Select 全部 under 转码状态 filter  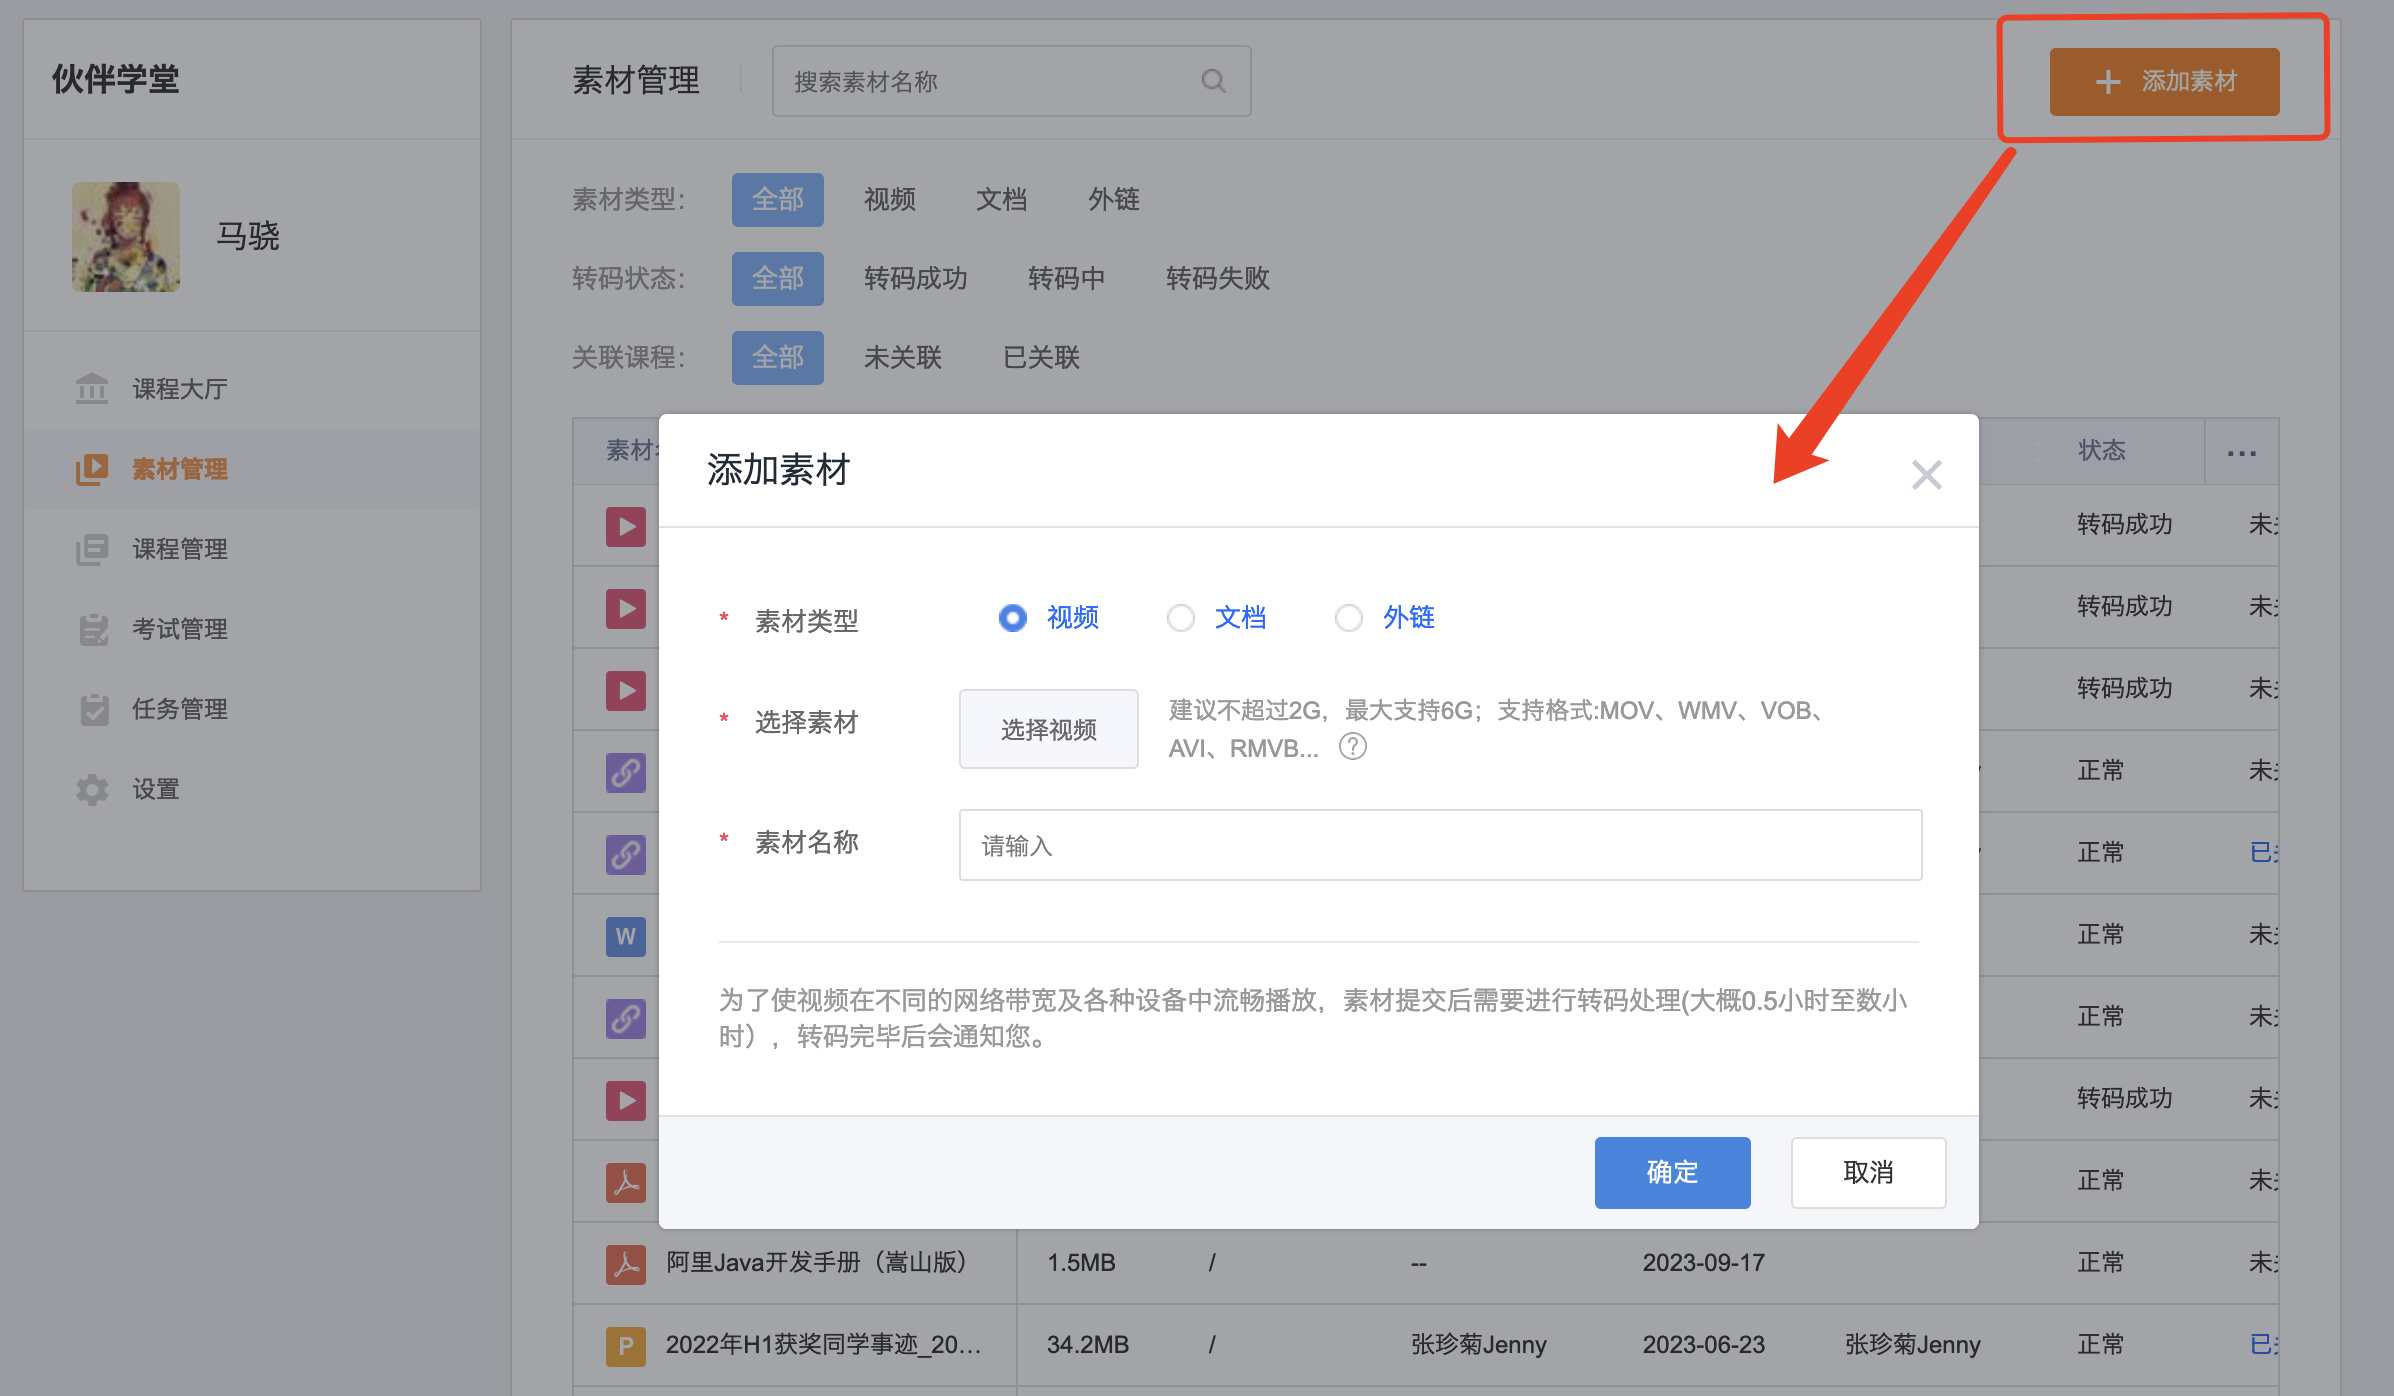click(x=778, y=279)
